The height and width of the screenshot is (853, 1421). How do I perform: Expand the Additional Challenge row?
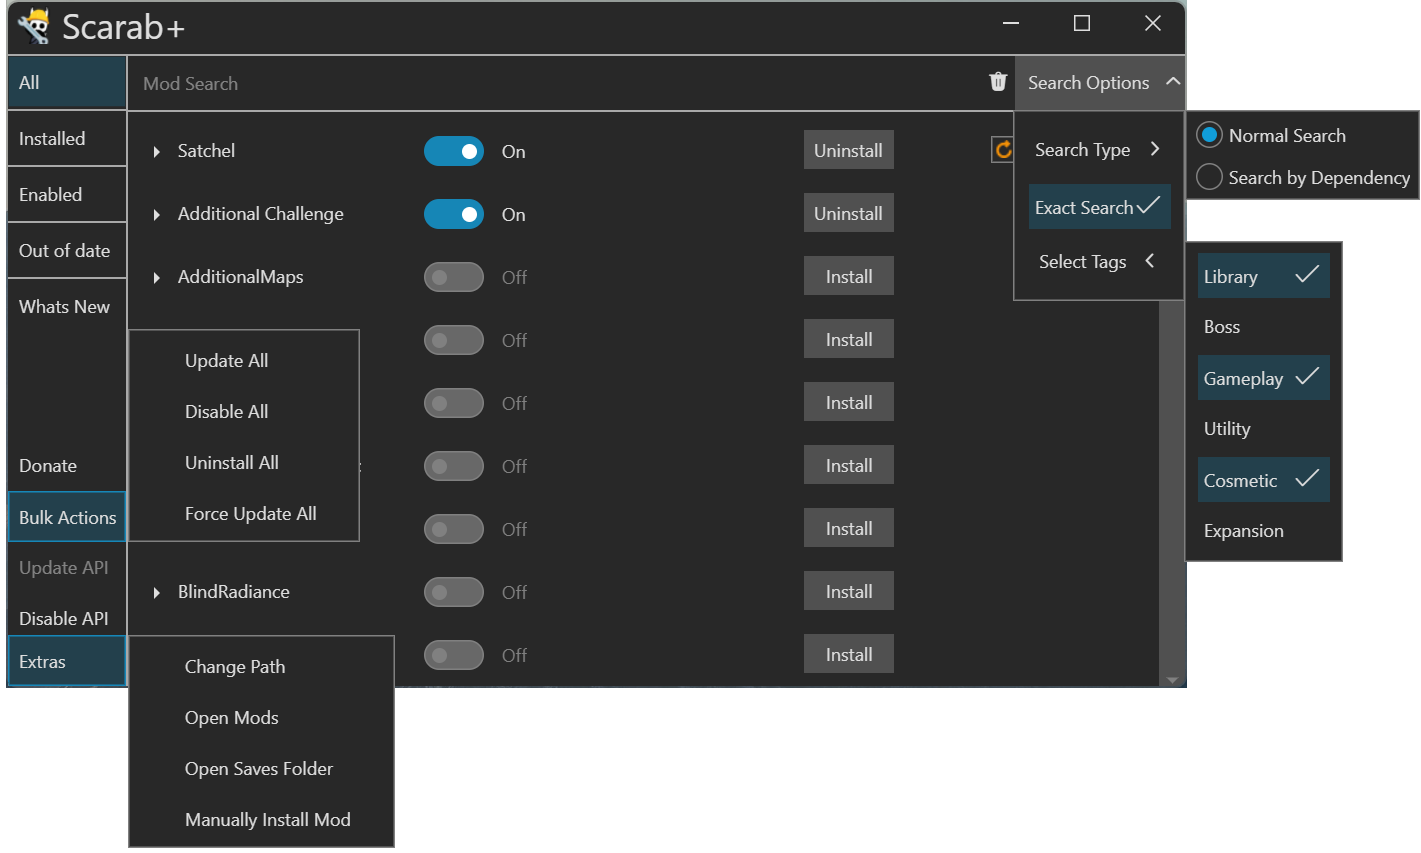tap(157, 215)
